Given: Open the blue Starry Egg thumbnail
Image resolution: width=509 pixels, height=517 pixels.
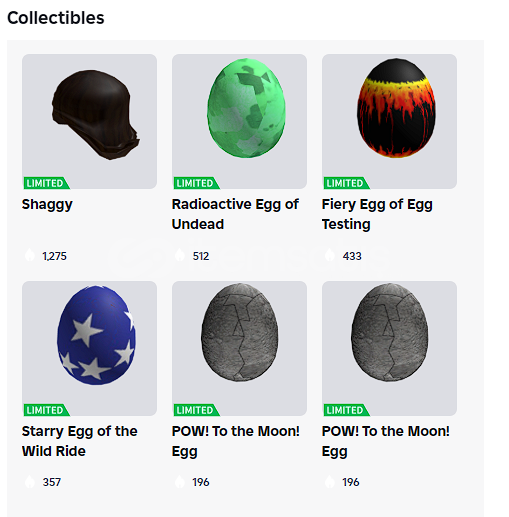Looking at the screenshot, I should click(x=89, y=348).
